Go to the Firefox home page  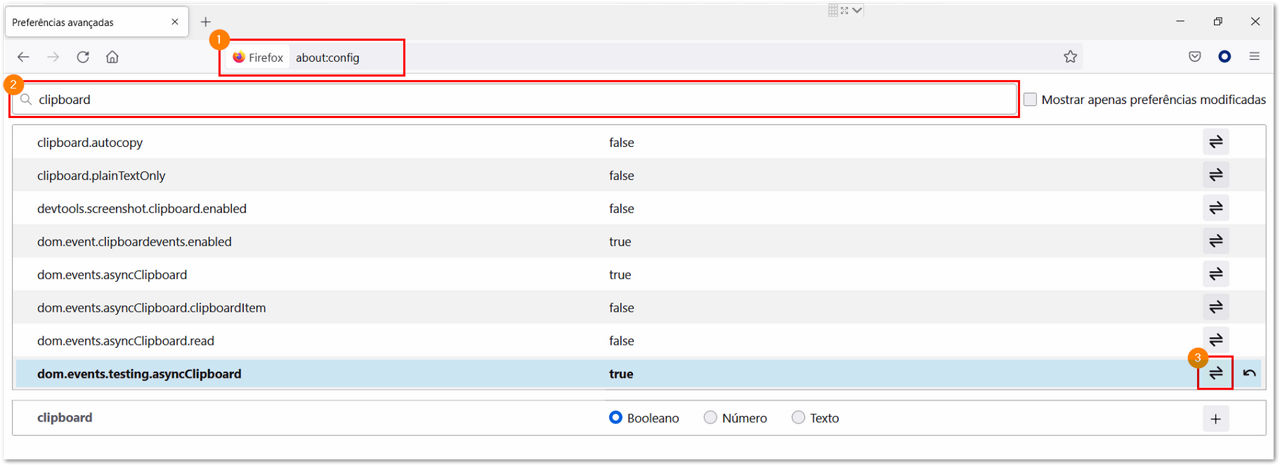coord(113,57)
